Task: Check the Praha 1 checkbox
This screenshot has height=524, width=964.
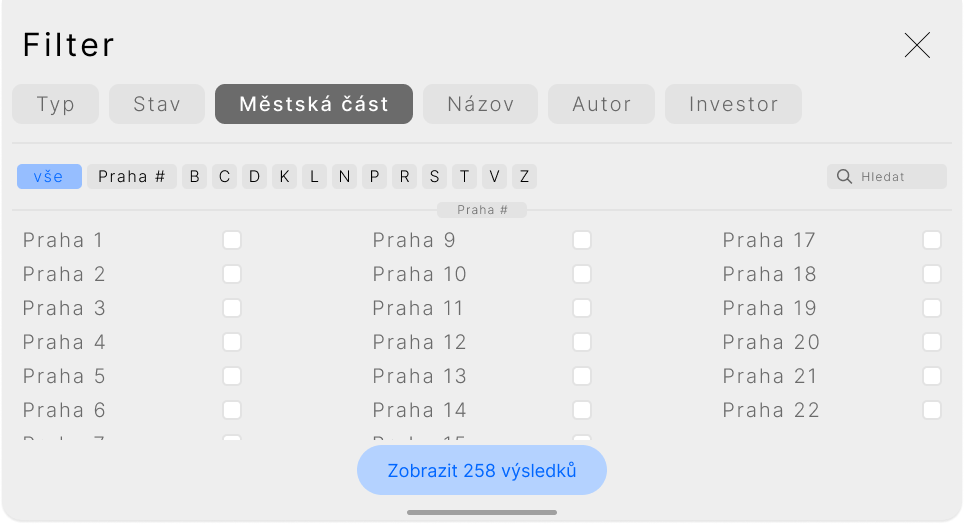Action: (x=232, y=240)
